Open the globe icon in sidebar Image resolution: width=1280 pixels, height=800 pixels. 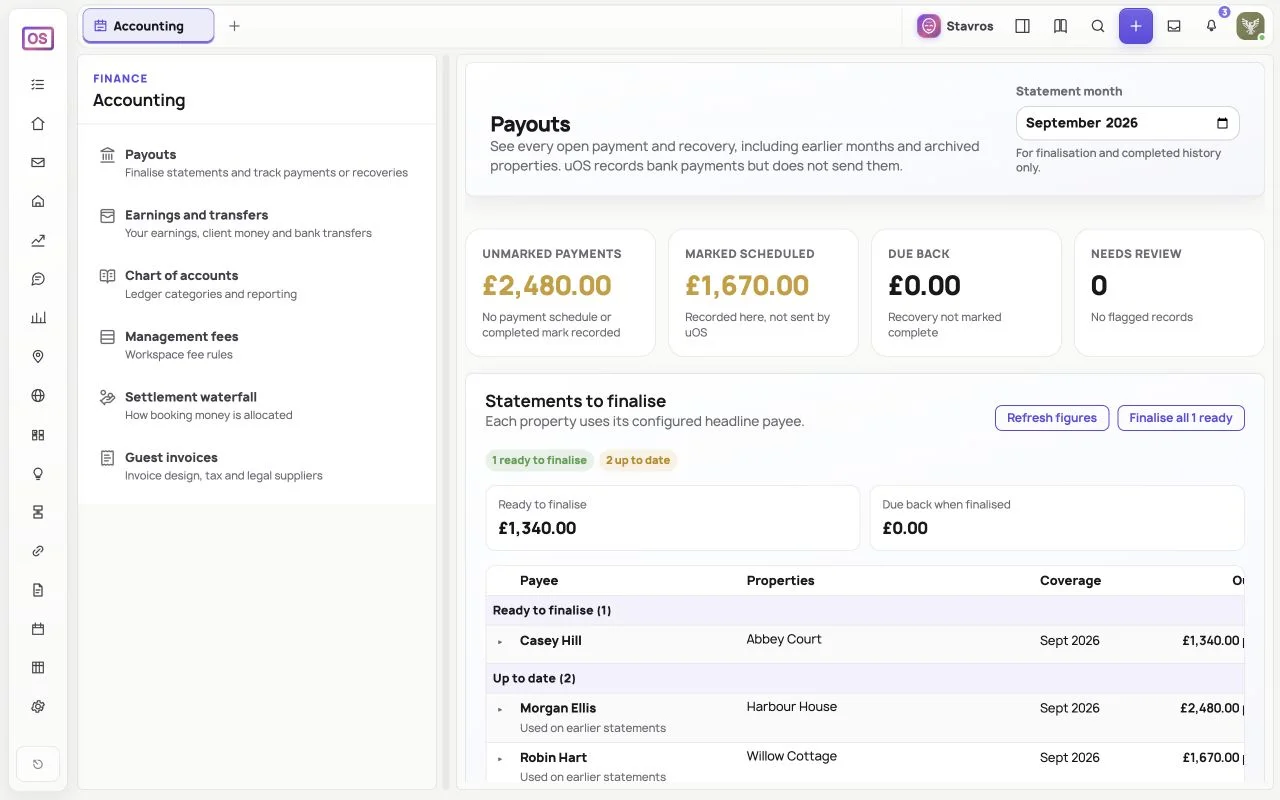(38, 396)
